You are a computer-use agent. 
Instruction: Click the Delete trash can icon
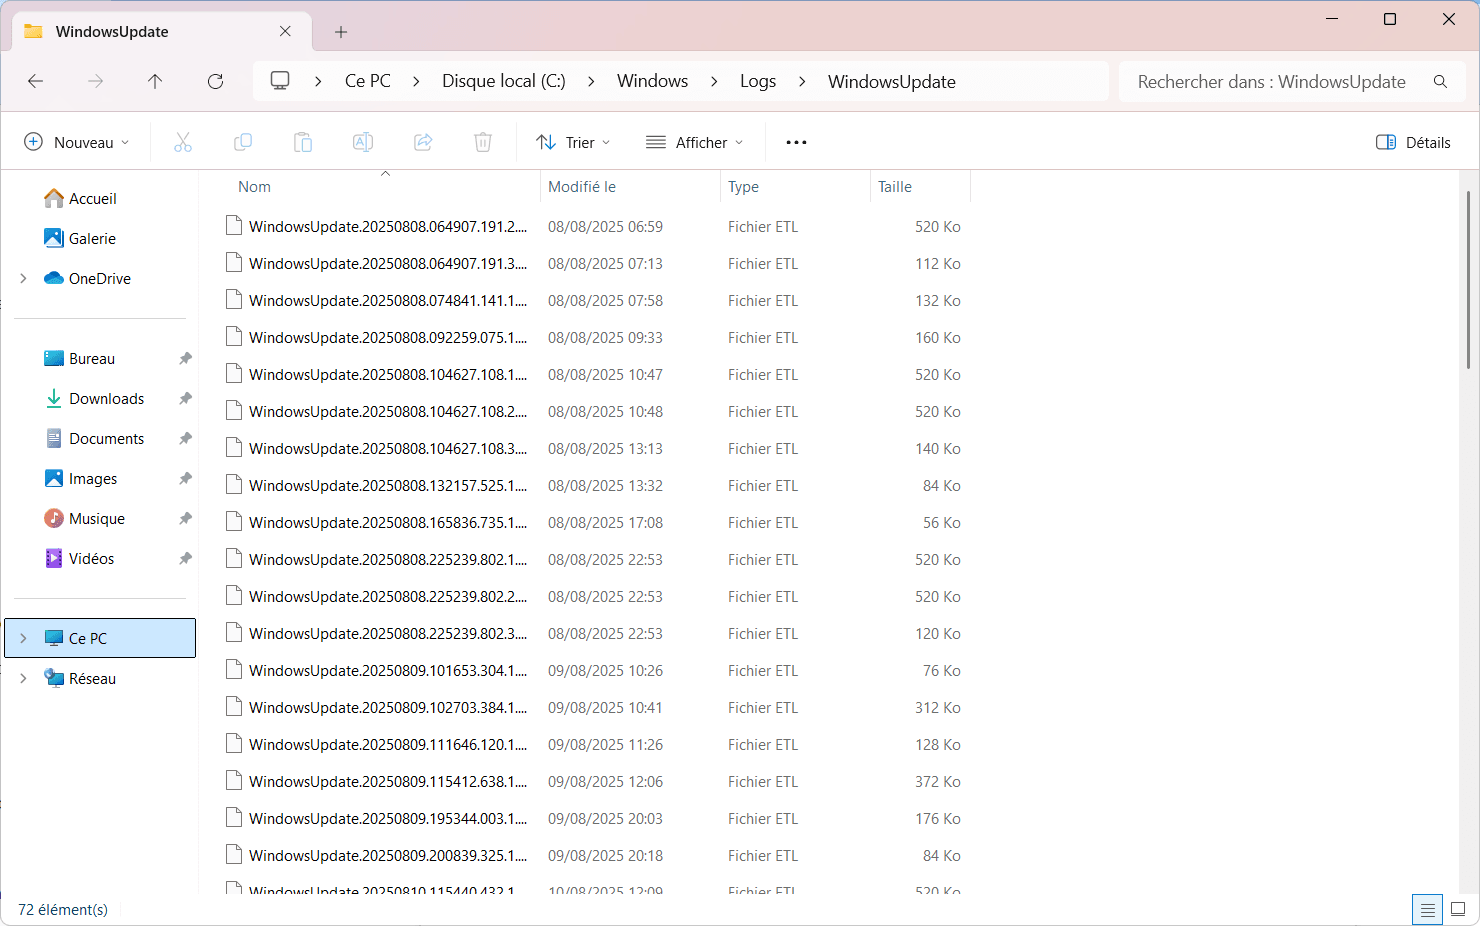click(x=483, y=142)
